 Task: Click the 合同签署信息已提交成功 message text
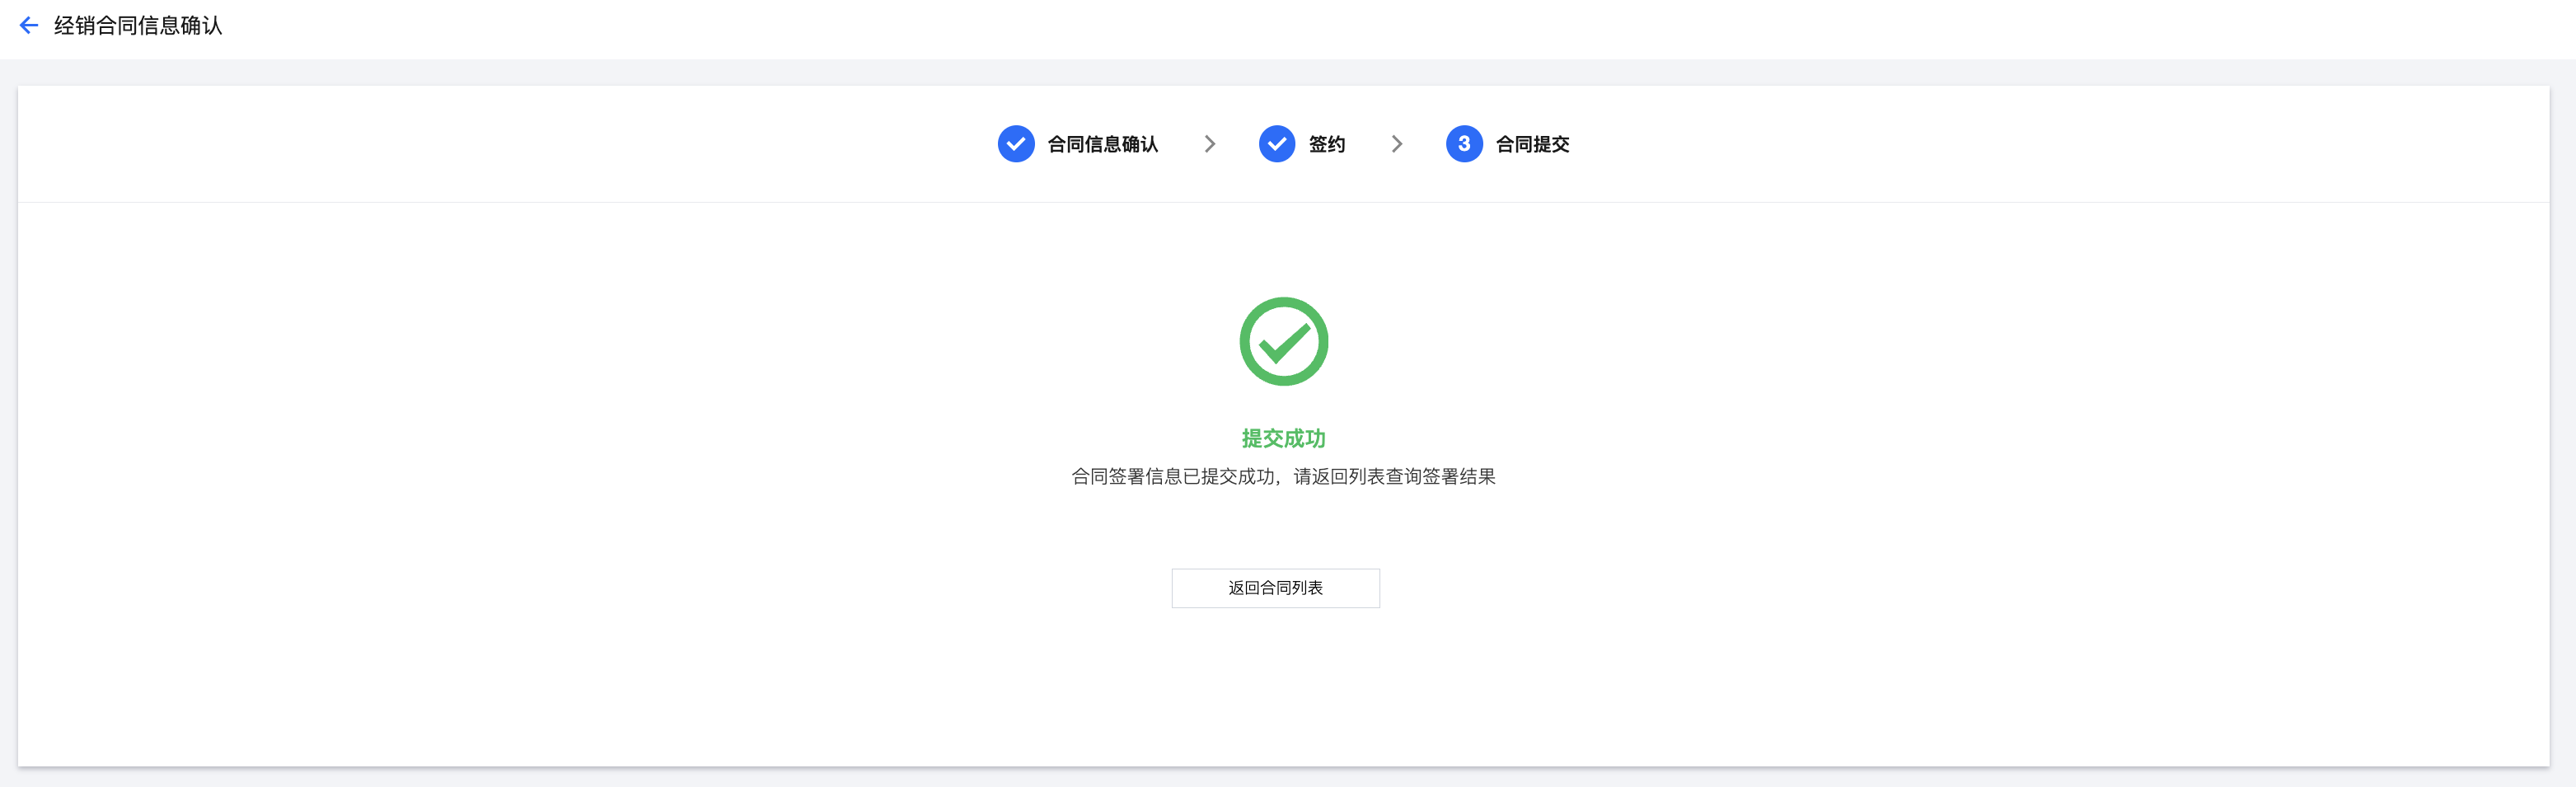tap(1172, 476)
